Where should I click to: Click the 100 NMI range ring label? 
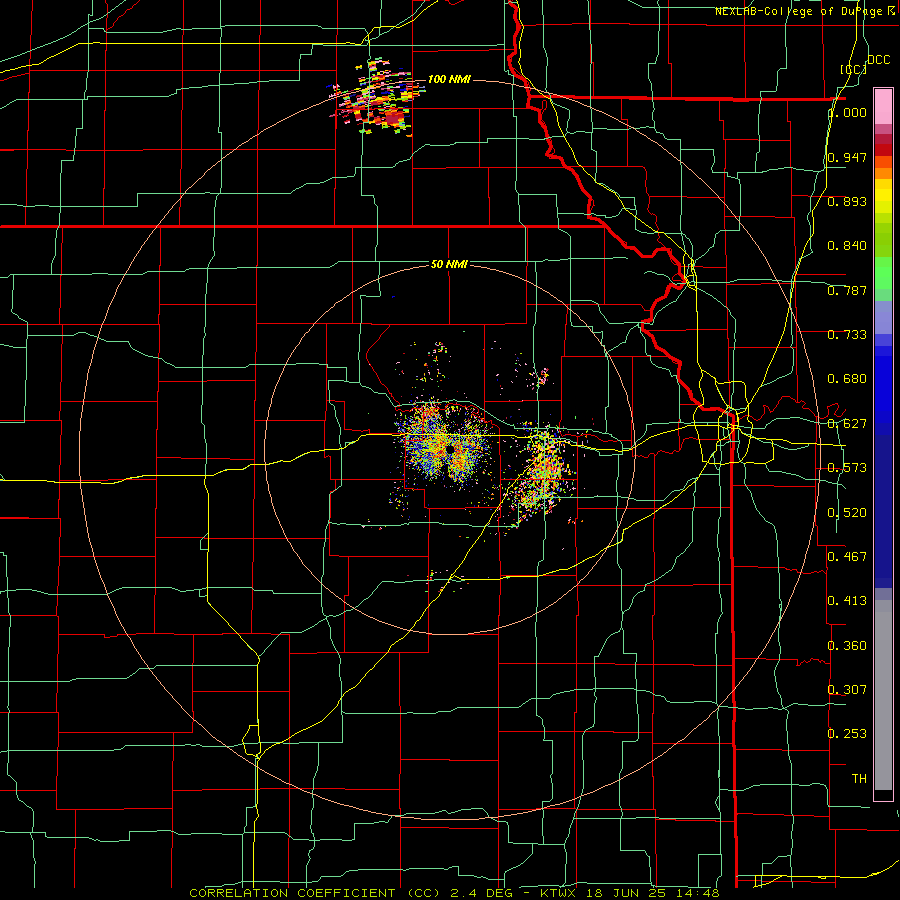point(449,79)
